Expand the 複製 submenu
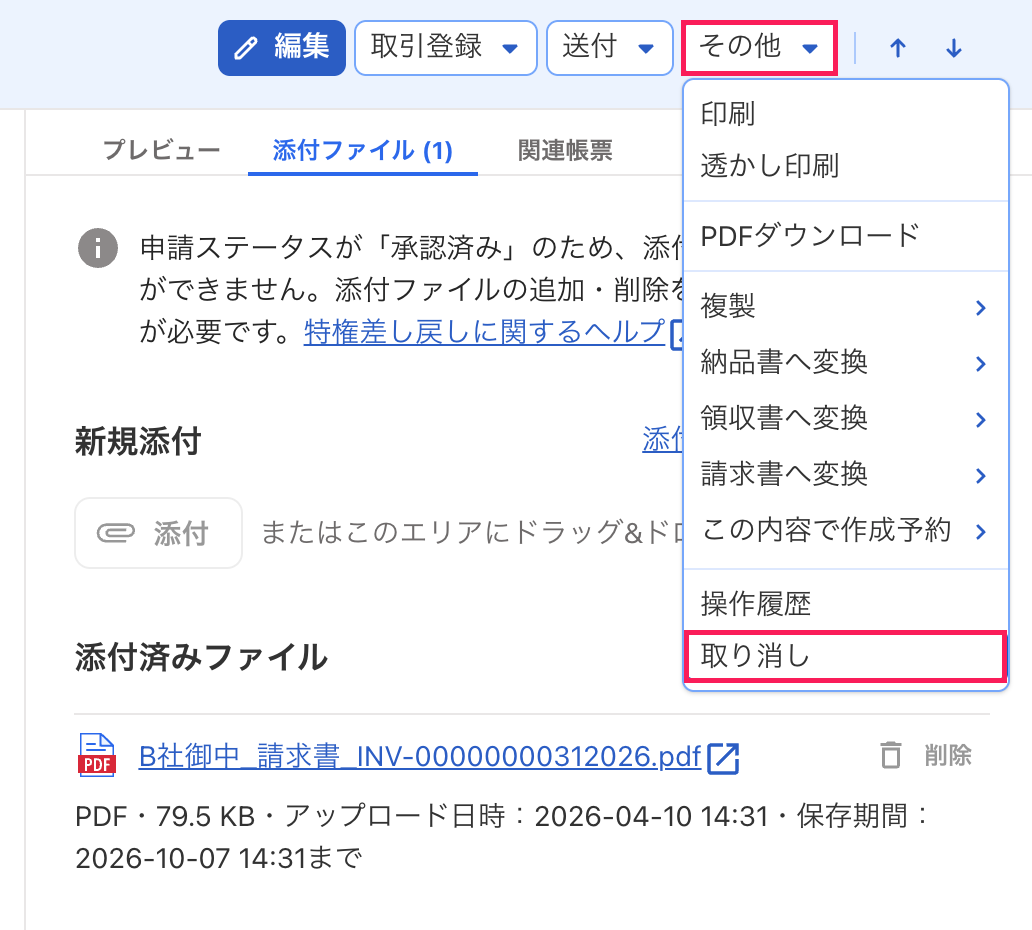The height and width of the screenshot is (930, 1032). (846, 307)
